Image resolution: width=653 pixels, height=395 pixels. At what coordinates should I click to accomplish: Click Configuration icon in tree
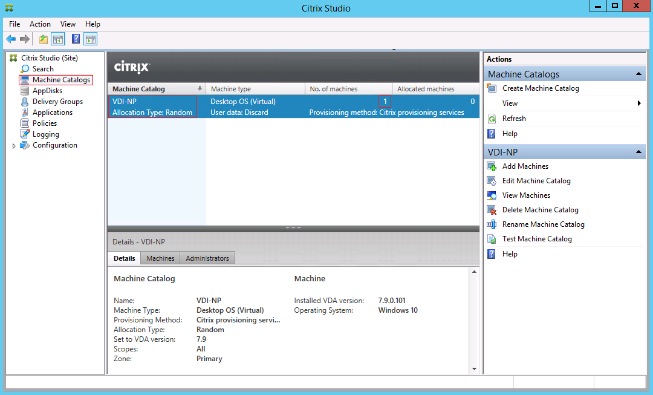click(x=25, y=145)
